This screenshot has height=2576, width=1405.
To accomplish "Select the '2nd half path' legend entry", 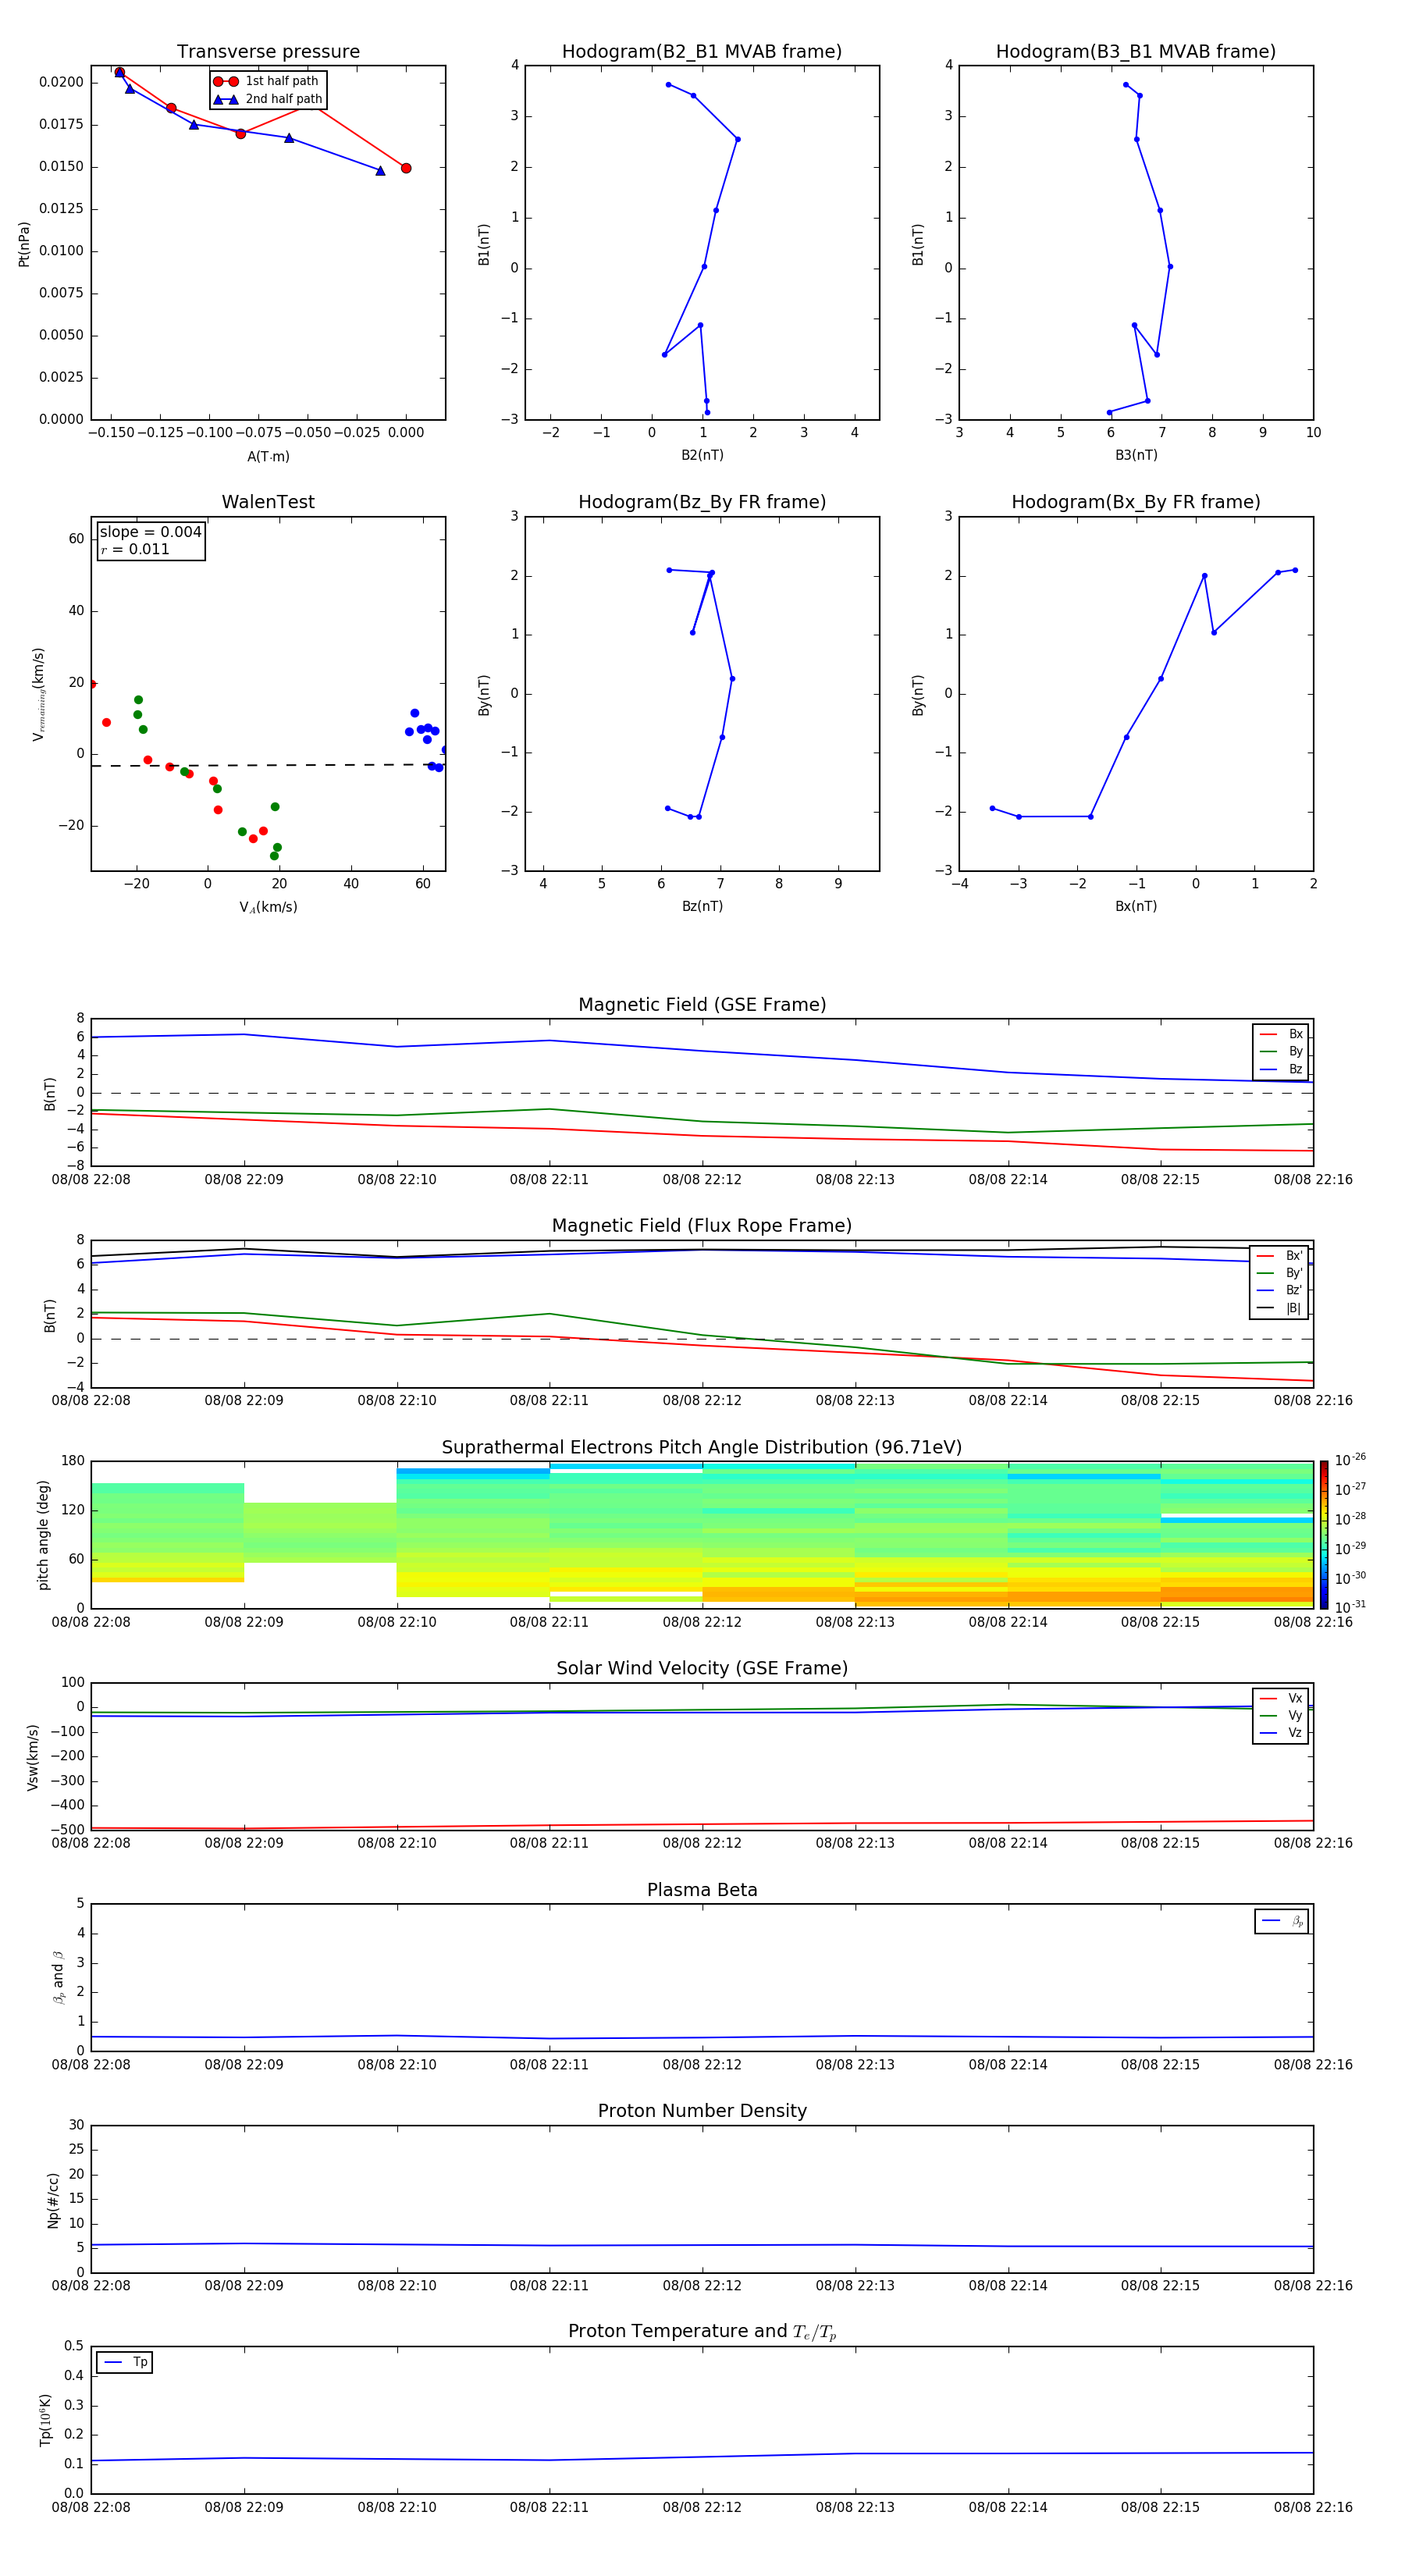I will [x=268, y=99].
